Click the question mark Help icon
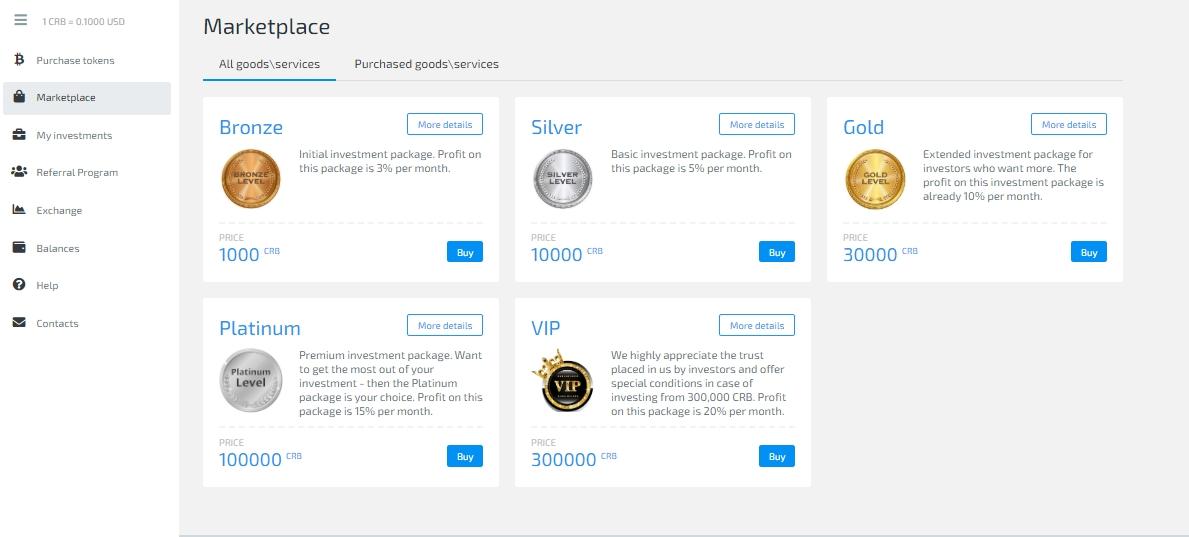The image size is (1189, 537). coord(20,285)
